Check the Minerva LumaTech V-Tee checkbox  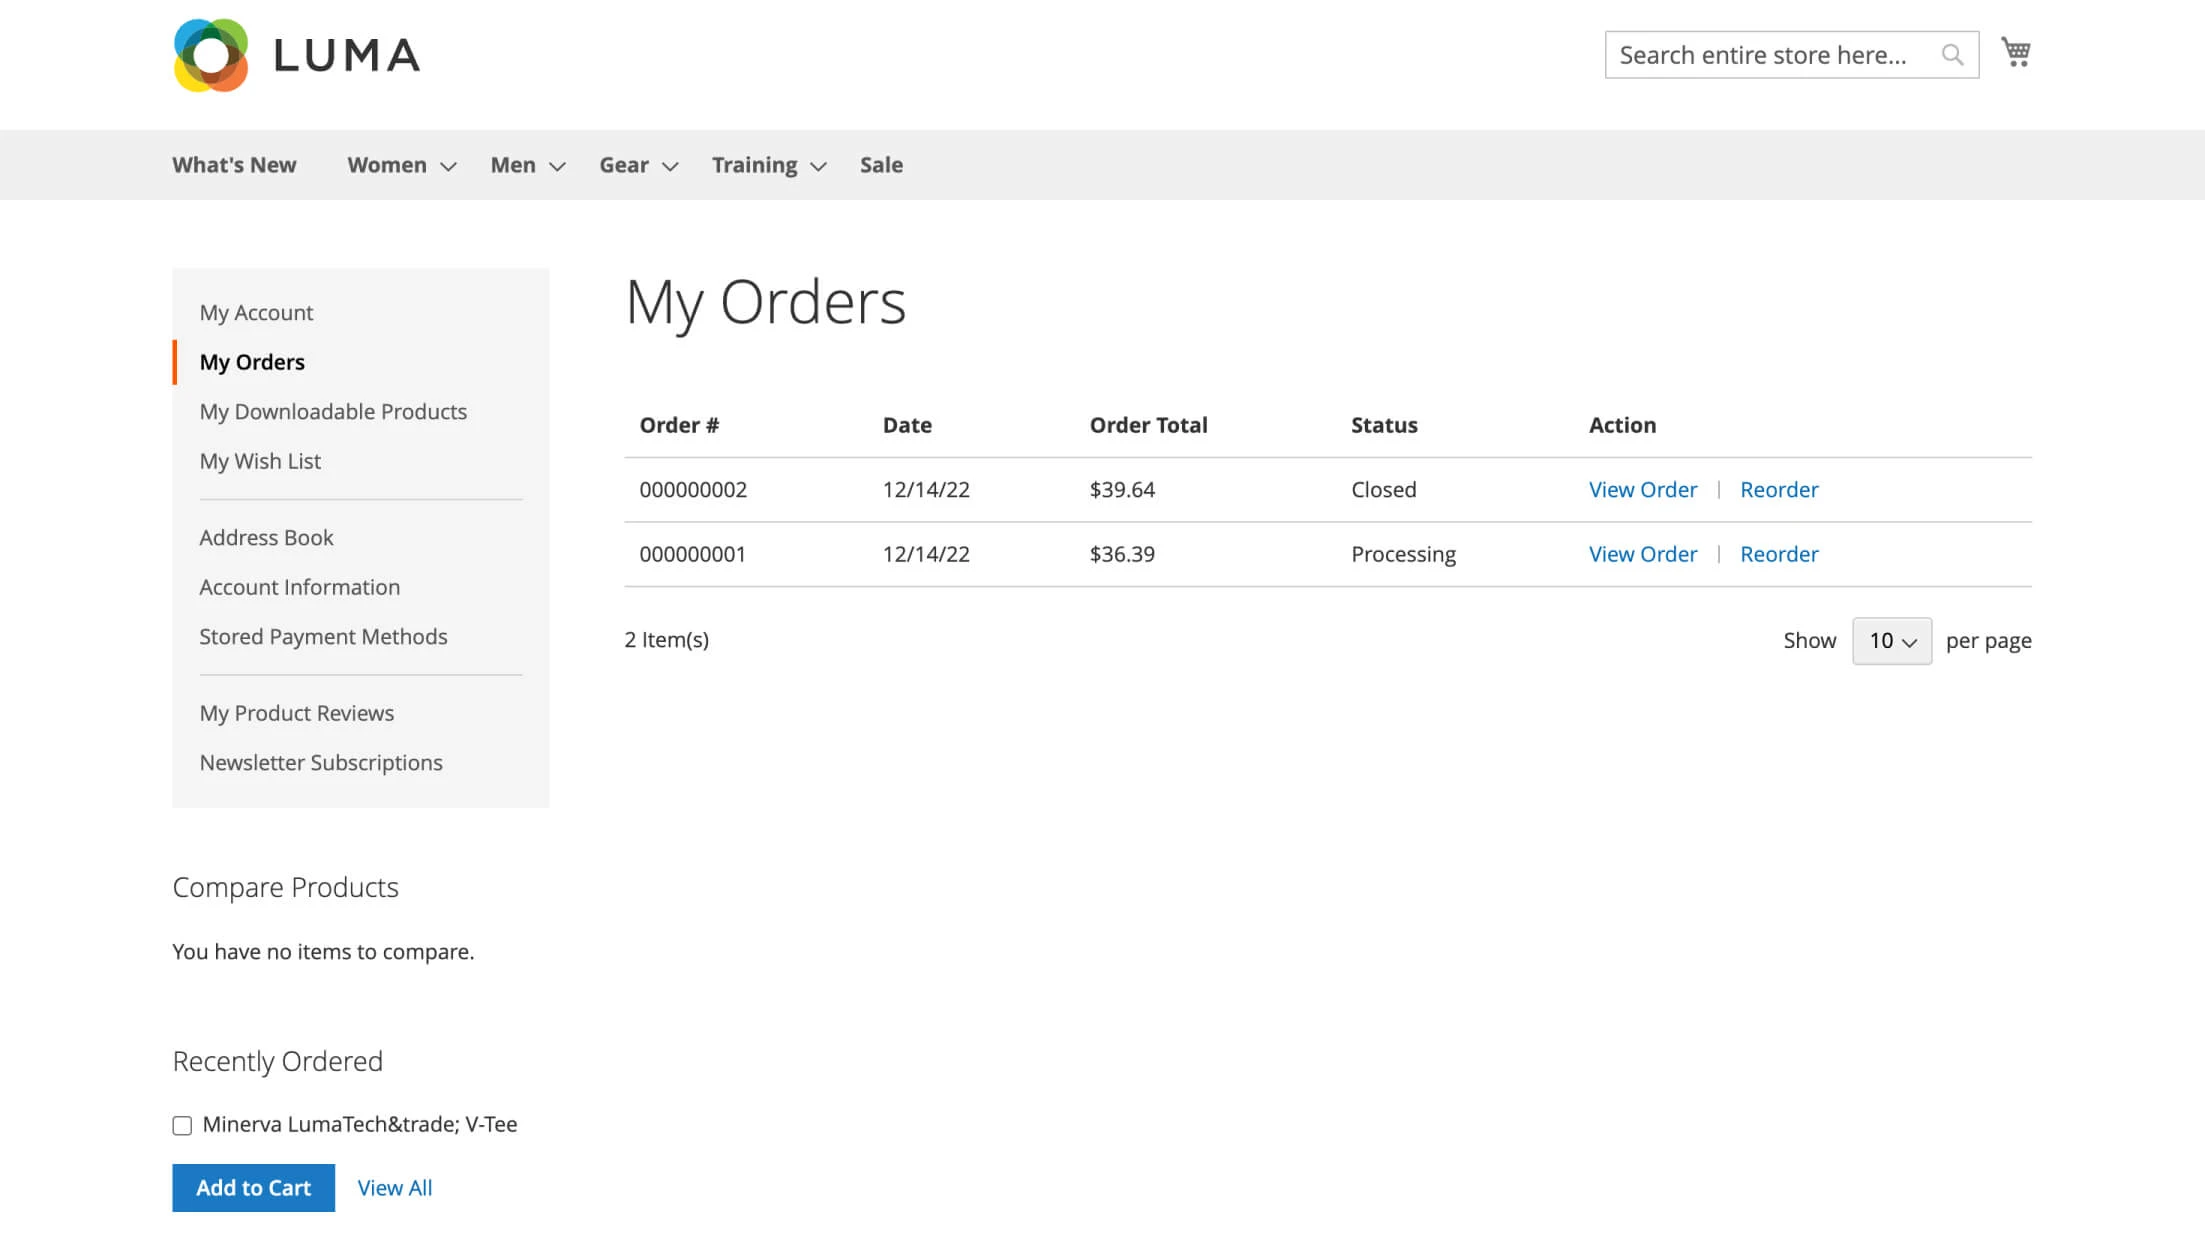[x=181, y=1124]
